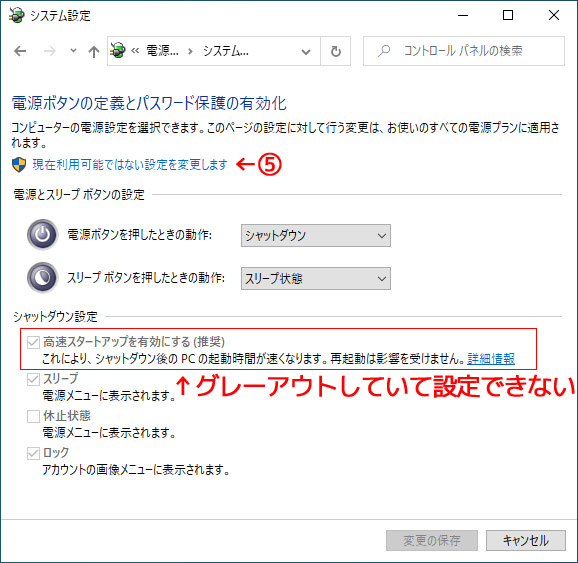Open the recent locations chevron
This screenshot has width=578, height=563.
tap(73, 51)
